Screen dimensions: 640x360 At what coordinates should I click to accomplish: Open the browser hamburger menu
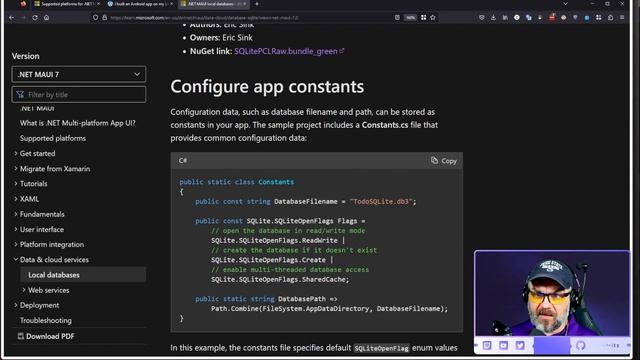pyautogui.click(x=622, y=18)
